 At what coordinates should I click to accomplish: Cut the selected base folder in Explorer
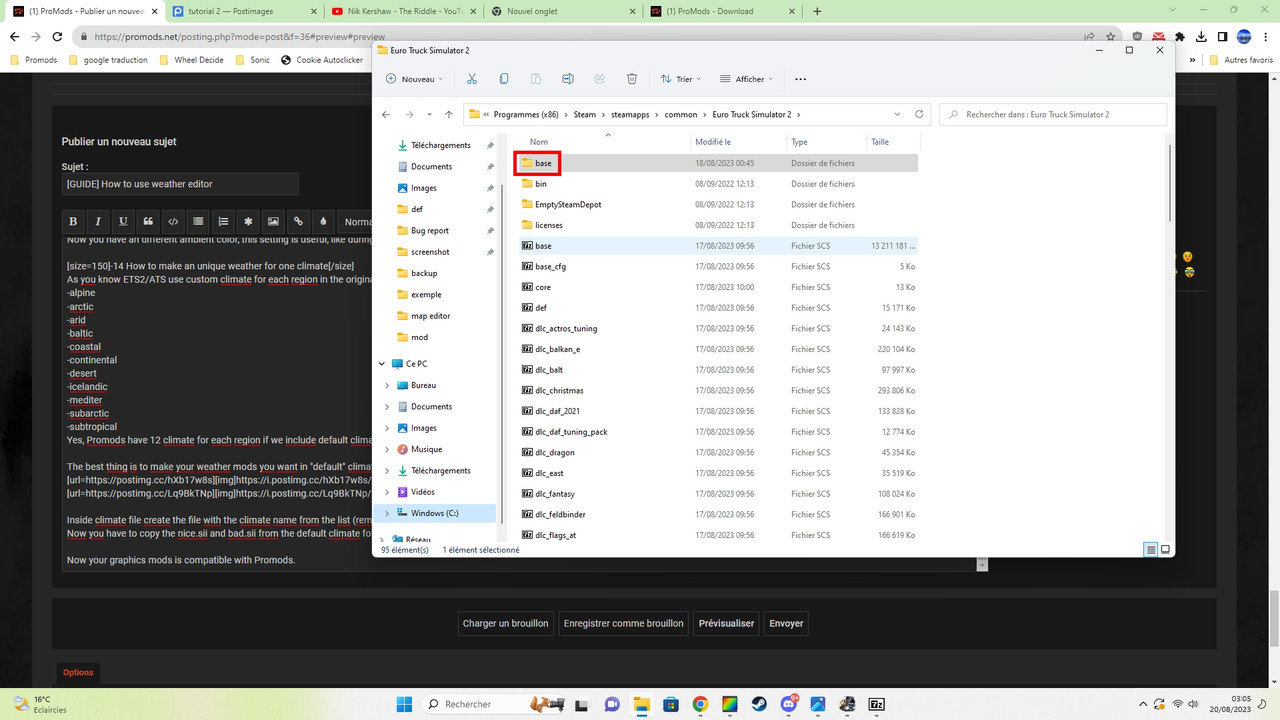(471, 78)
